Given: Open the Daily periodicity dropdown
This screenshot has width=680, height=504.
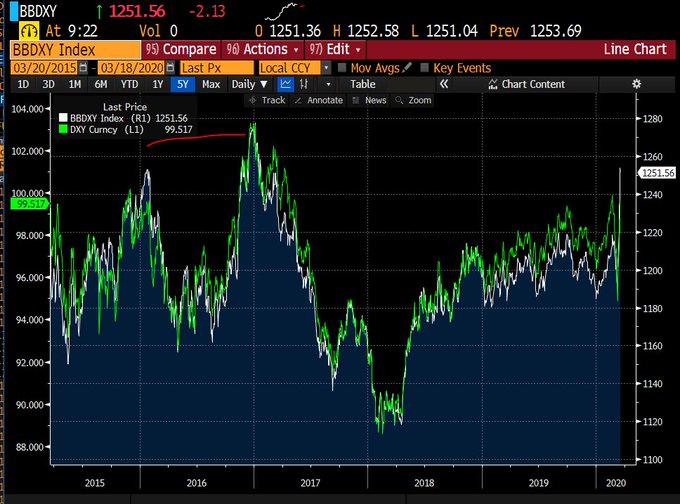Looking at the screenshot, I should [249, 84].
